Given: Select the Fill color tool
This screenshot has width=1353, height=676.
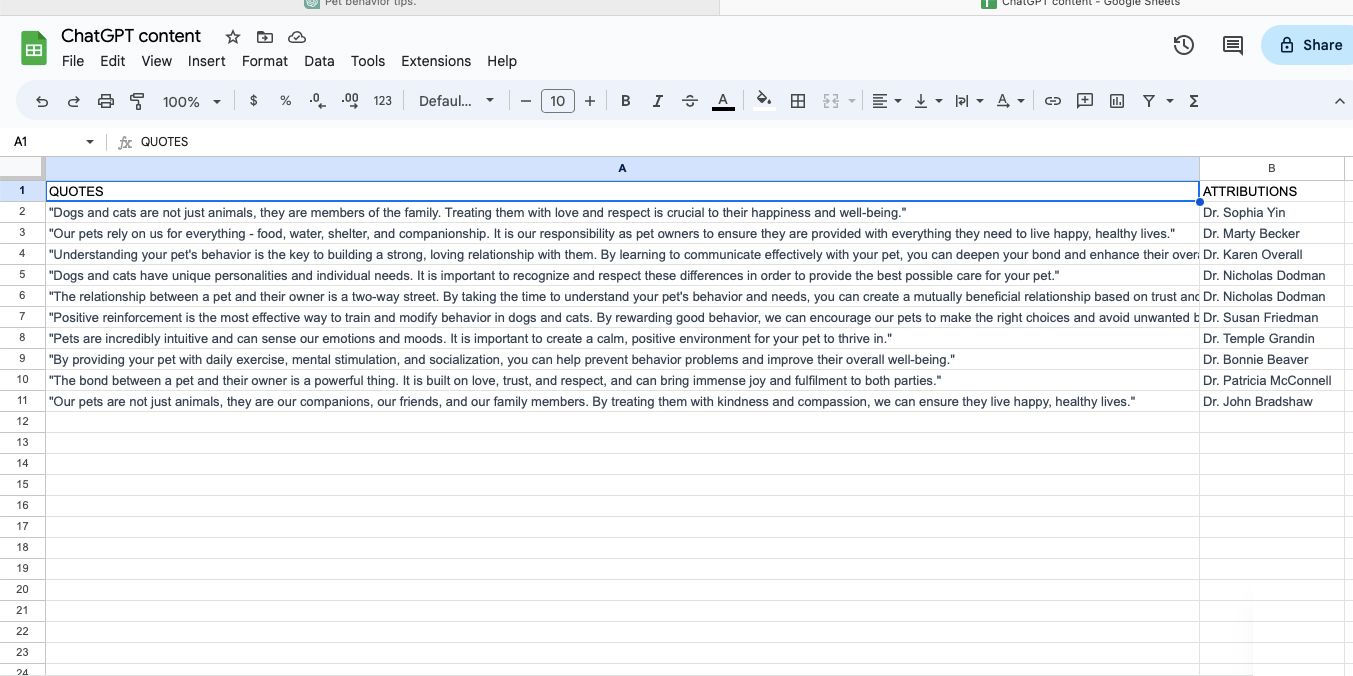Looking at the screenshot, I should (764, 100).
